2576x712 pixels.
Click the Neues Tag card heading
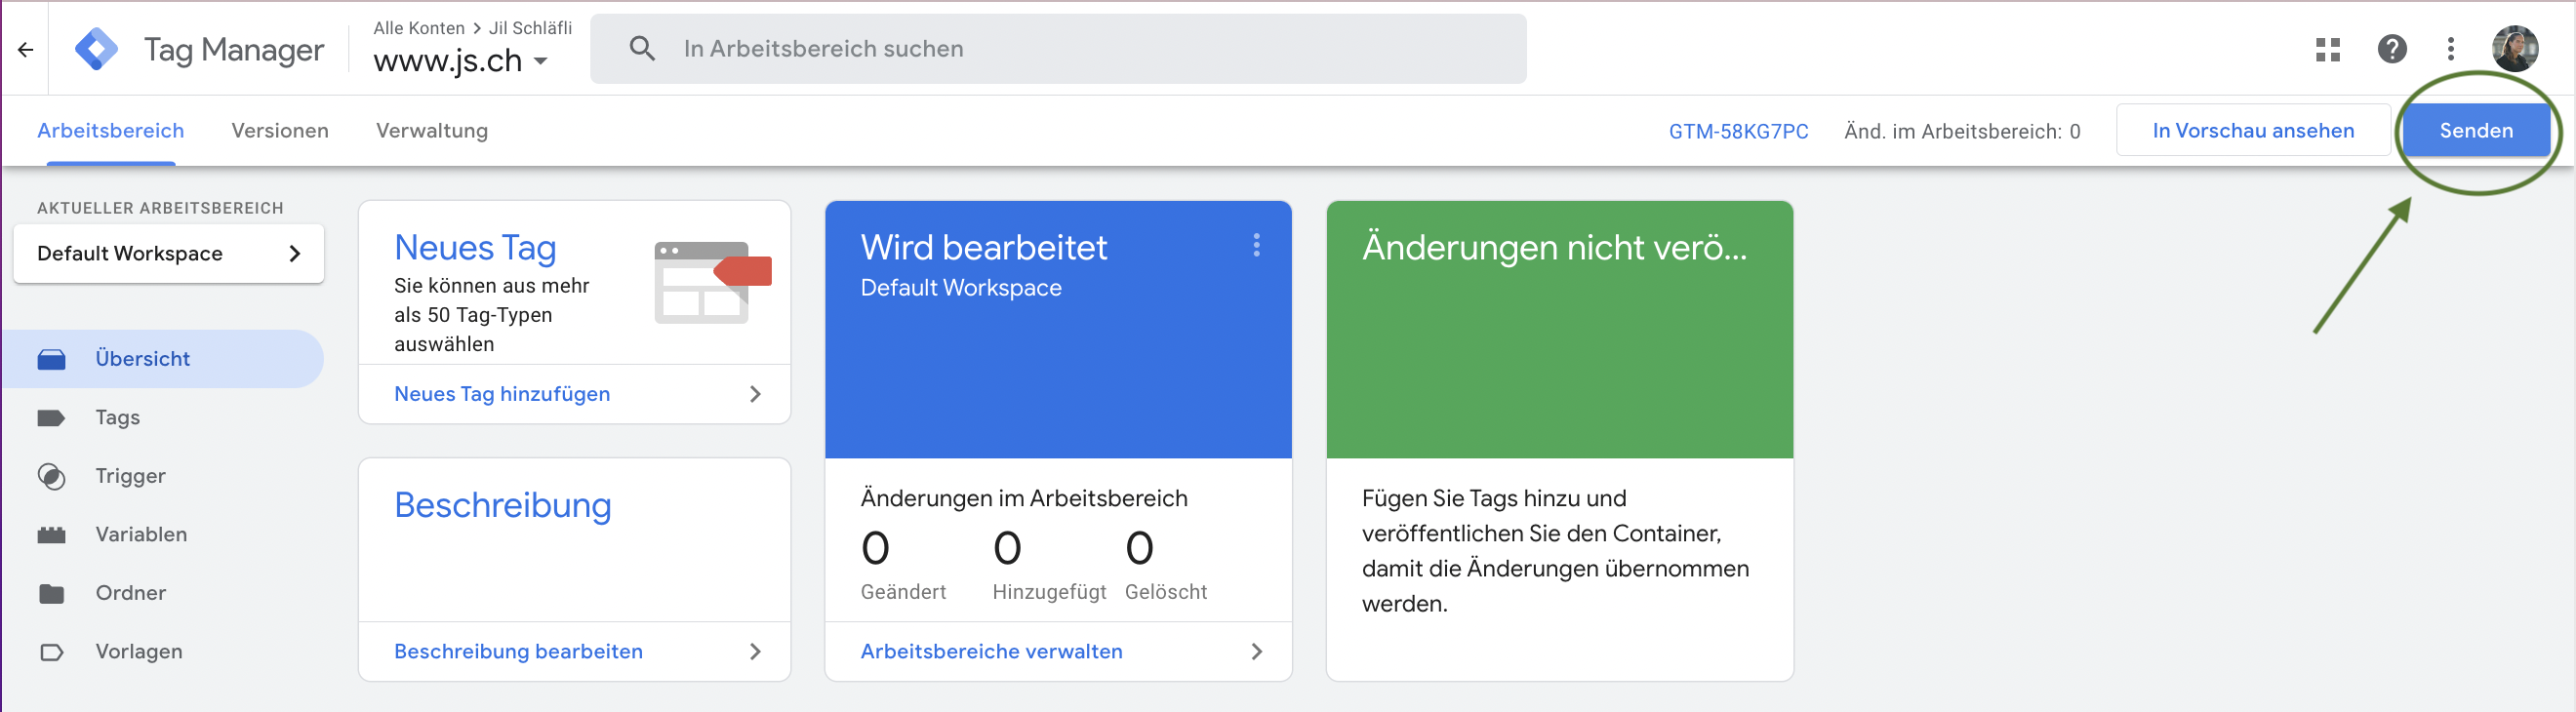click(x=475, y=248)
